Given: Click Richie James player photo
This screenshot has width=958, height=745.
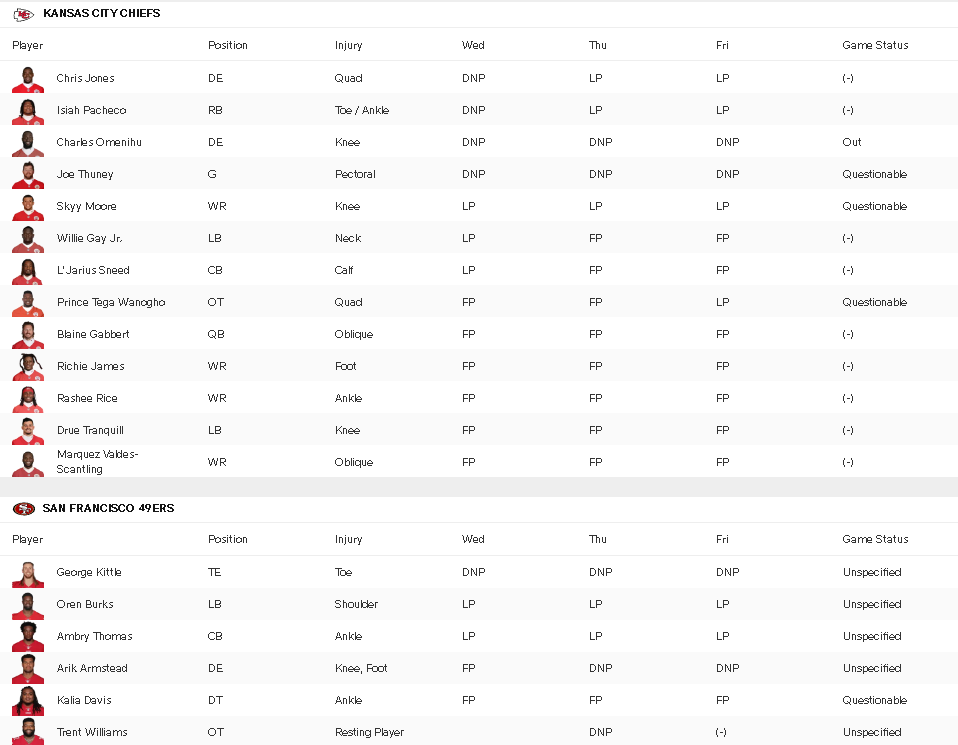Looking at the screenshot, I should (28, 367).
